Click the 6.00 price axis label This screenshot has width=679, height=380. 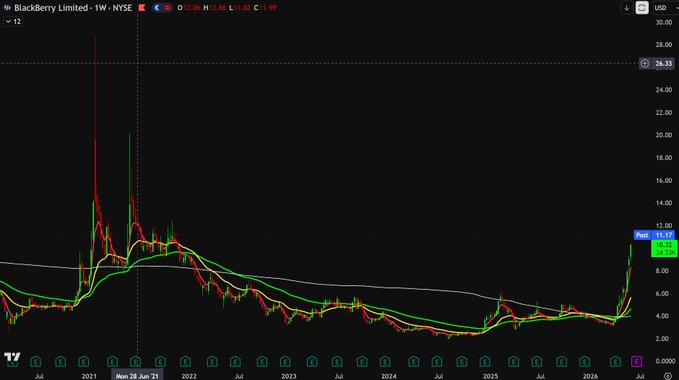coord(663,293)
